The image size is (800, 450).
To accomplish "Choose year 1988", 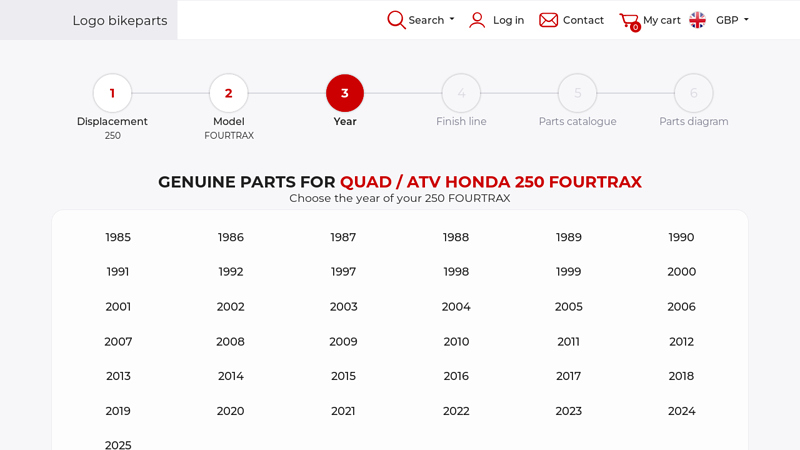I will pyautogui.click(x=456, y=237).
